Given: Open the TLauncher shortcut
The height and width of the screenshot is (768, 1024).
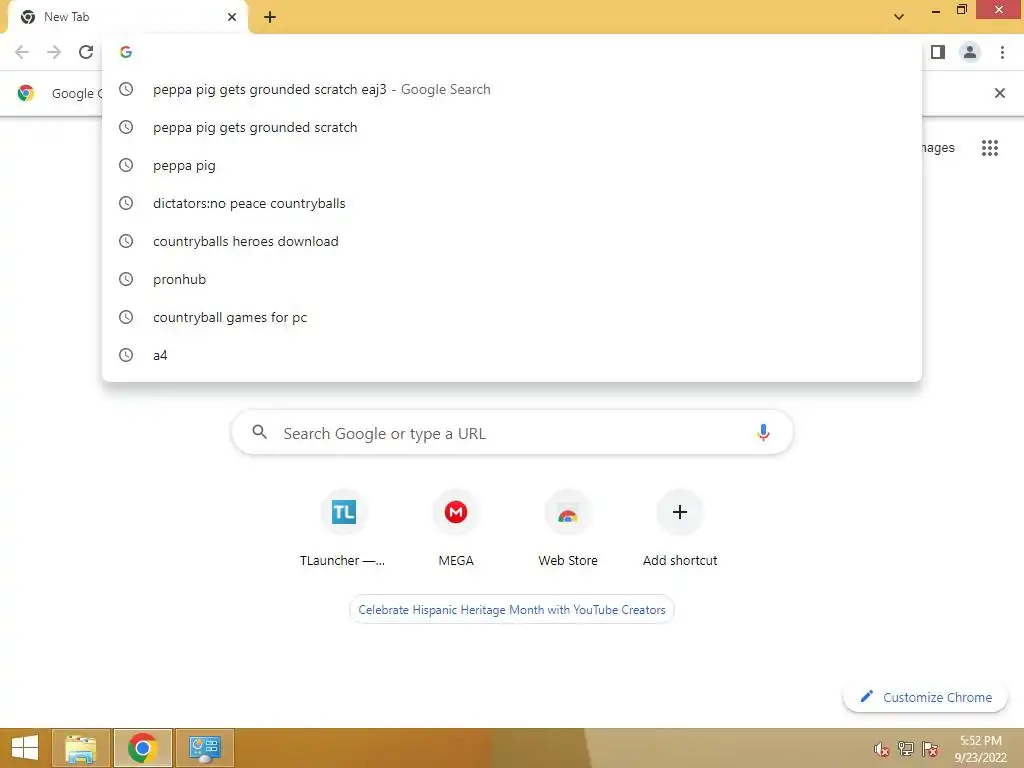Looking at the screenshot, I should [344, 528].
